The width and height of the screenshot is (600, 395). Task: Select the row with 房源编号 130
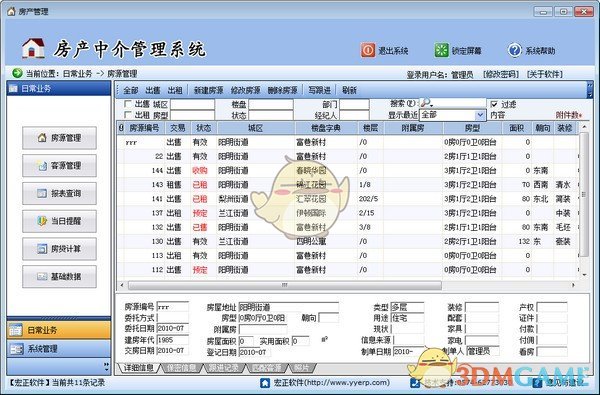(347, 242)
